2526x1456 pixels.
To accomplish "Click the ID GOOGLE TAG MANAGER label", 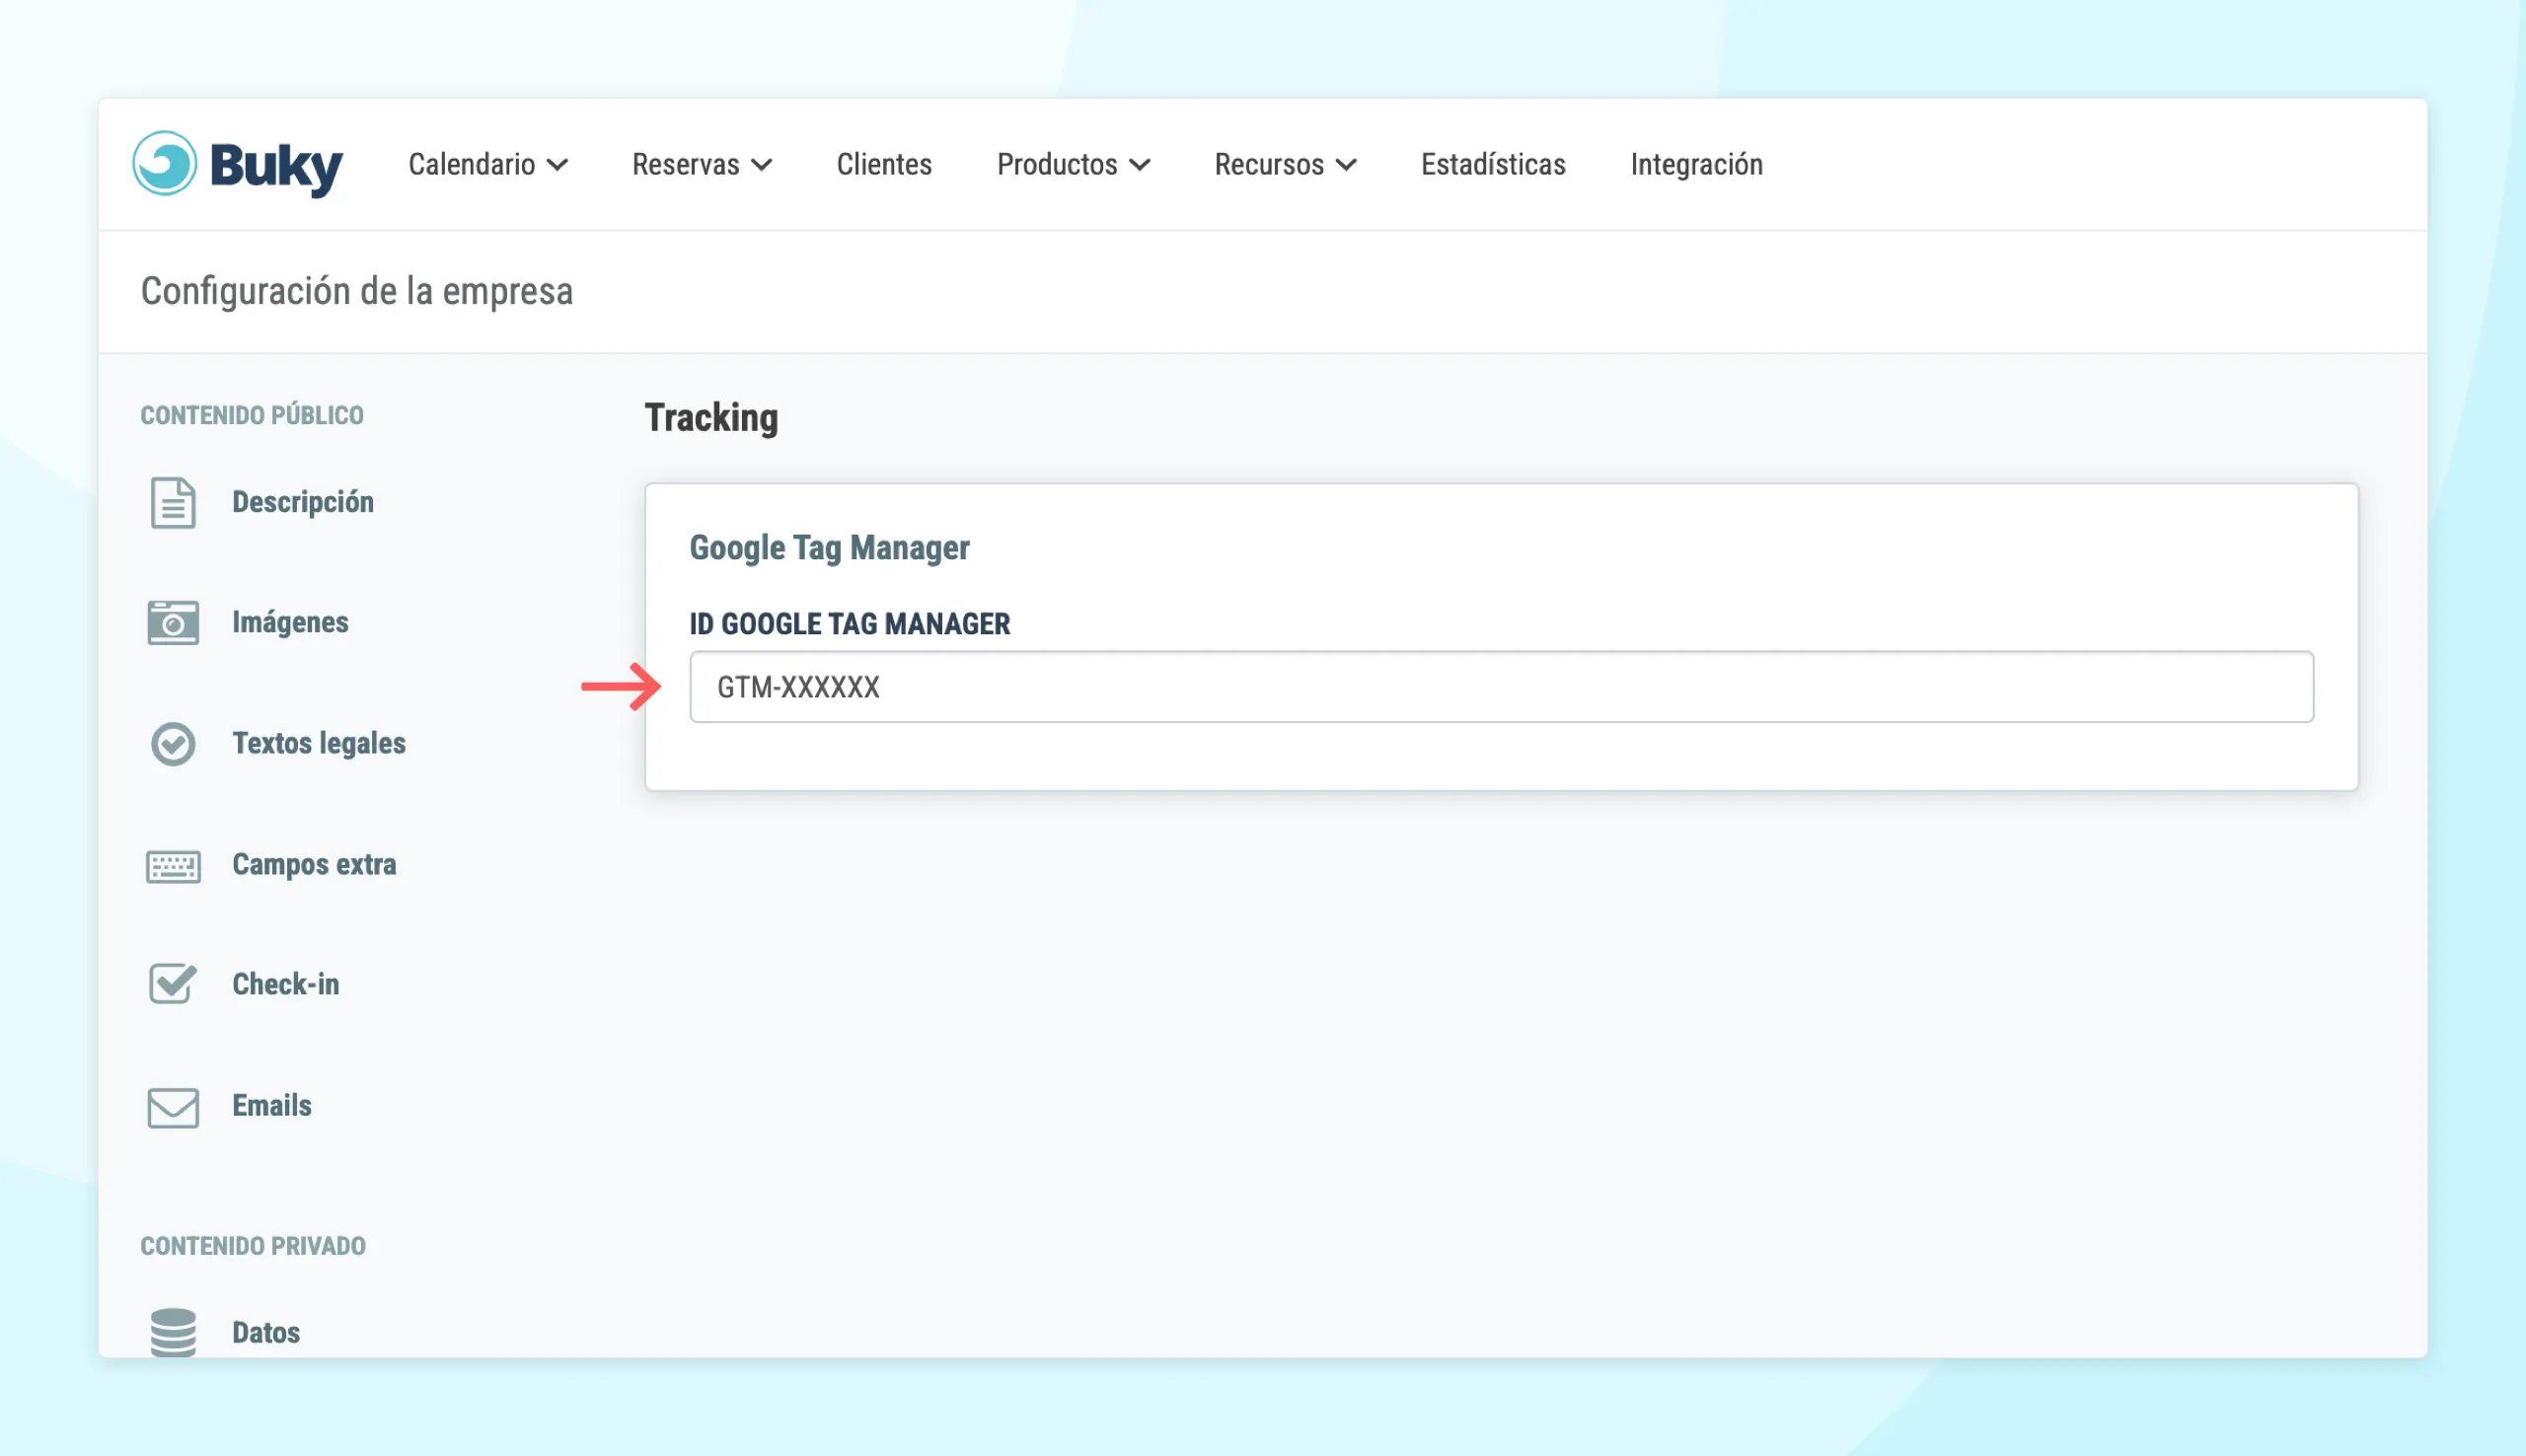I will [x=849, y=624].
